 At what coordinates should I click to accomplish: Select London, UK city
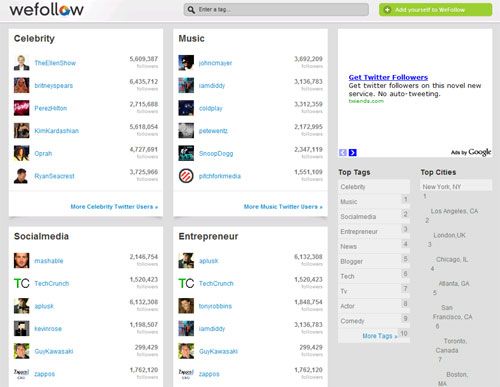[x=449, y=235]
